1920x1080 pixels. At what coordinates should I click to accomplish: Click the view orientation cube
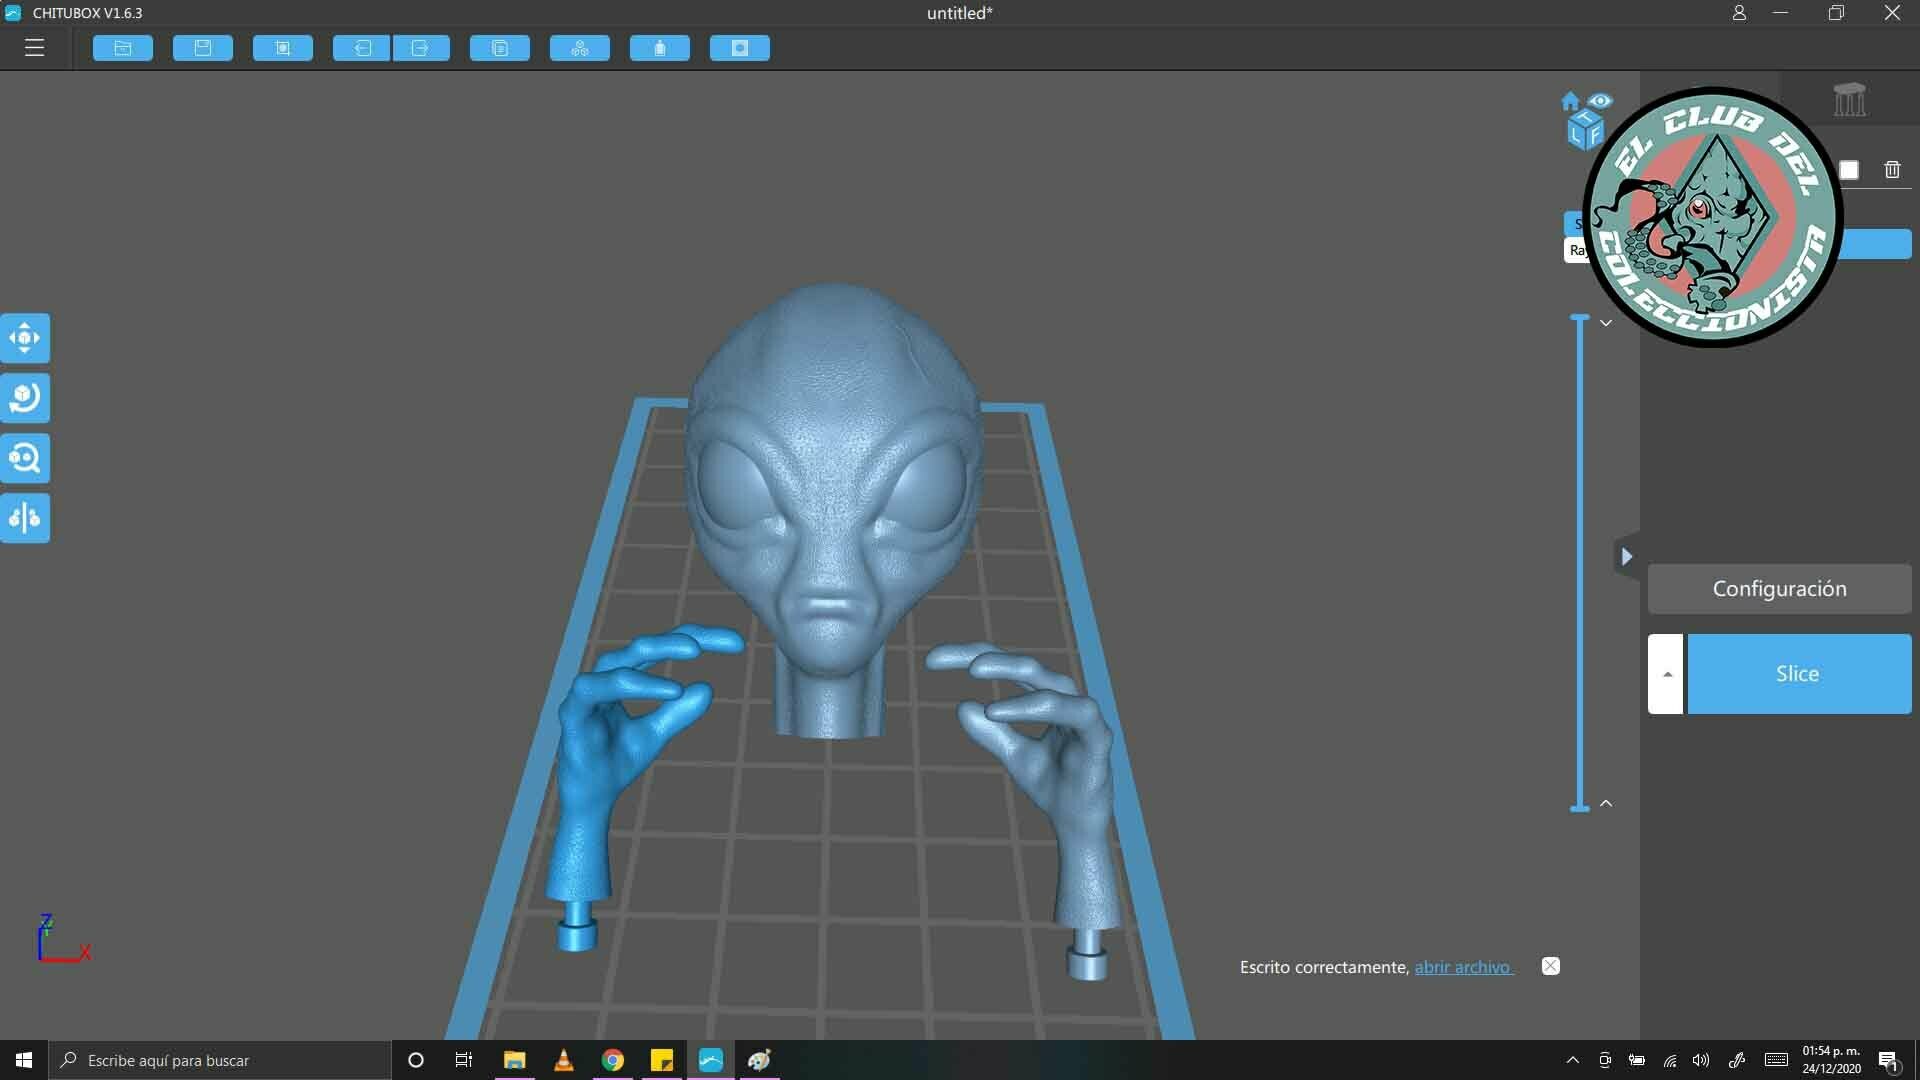pos(1584,131)
